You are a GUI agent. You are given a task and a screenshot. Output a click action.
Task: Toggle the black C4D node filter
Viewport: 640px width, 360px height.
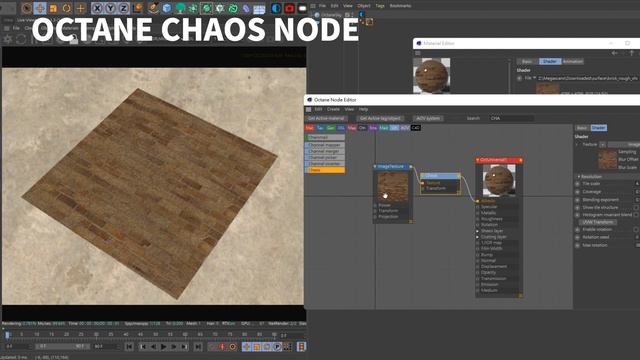pyautogui.click(x=416, y=128)
